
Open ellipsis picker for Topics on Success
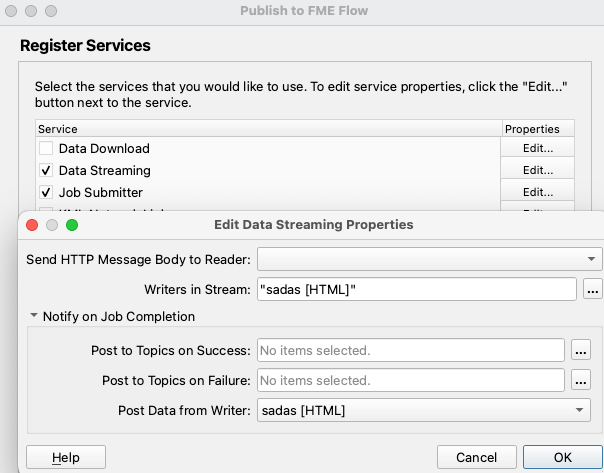[x=581, y=350]
